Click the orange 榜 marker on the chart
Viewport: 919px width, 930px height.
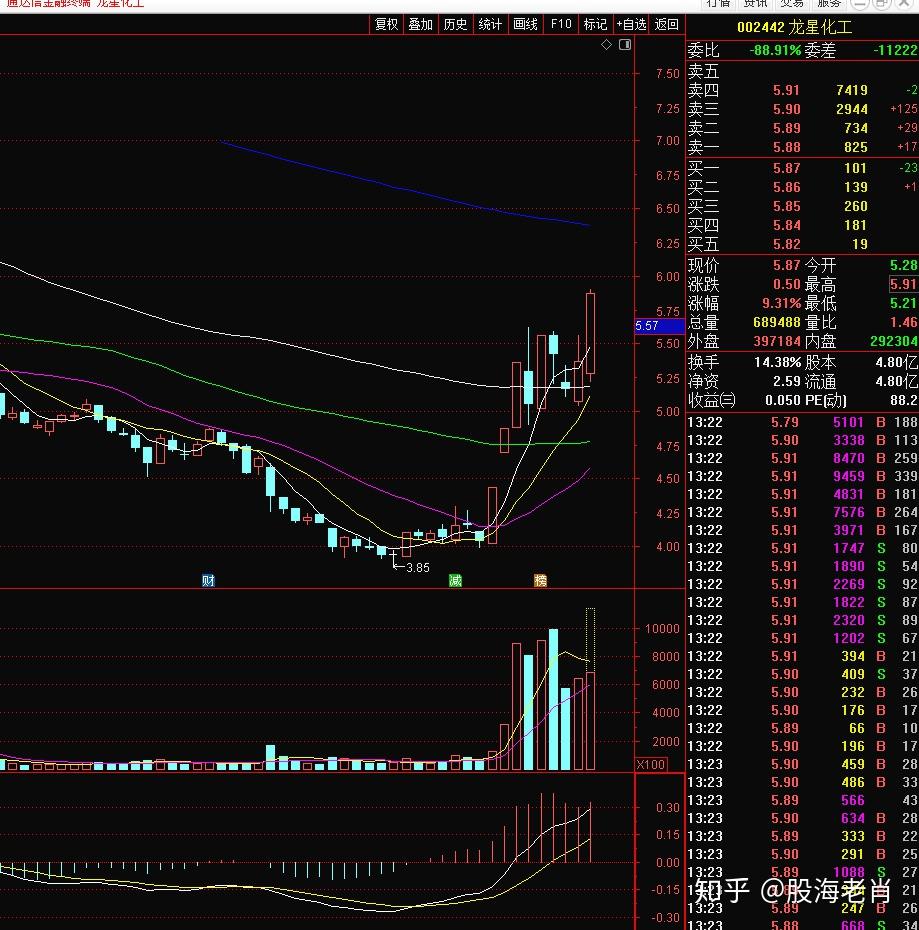[x=541, y=580]
